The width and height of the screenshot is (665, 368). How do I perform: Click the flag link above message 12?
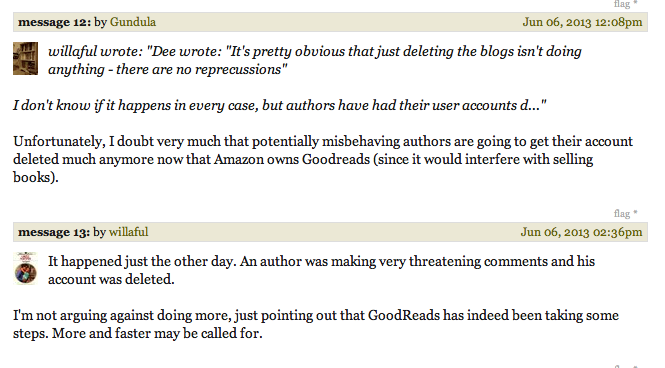pos(622,4)
